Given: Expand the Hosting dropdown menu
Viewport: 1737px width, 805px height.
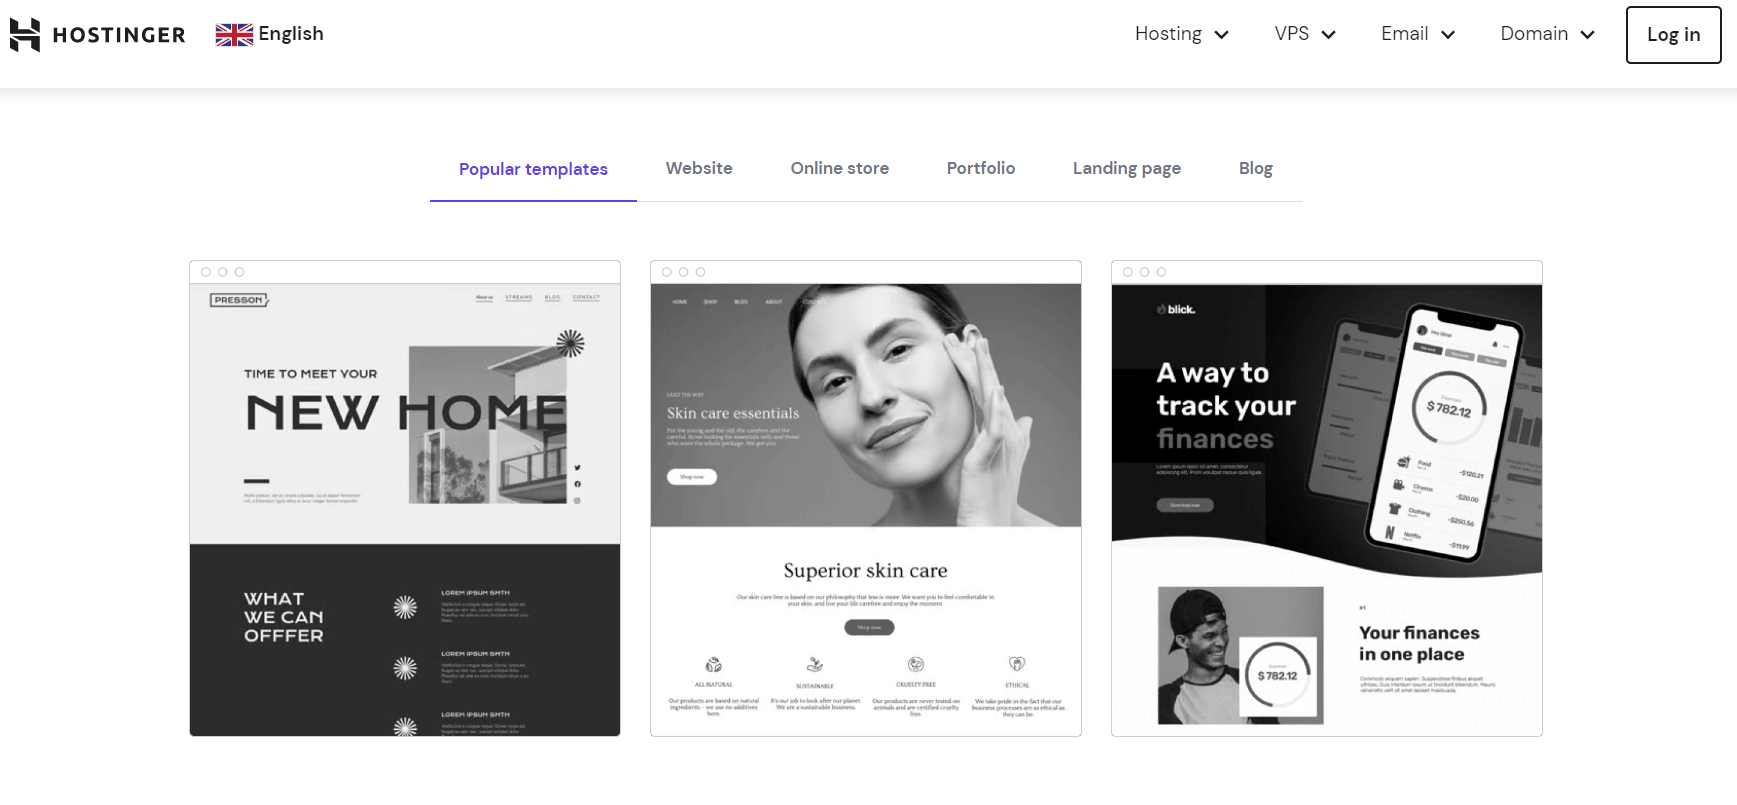Looking at the screenshot, I should pos(1181,34).
